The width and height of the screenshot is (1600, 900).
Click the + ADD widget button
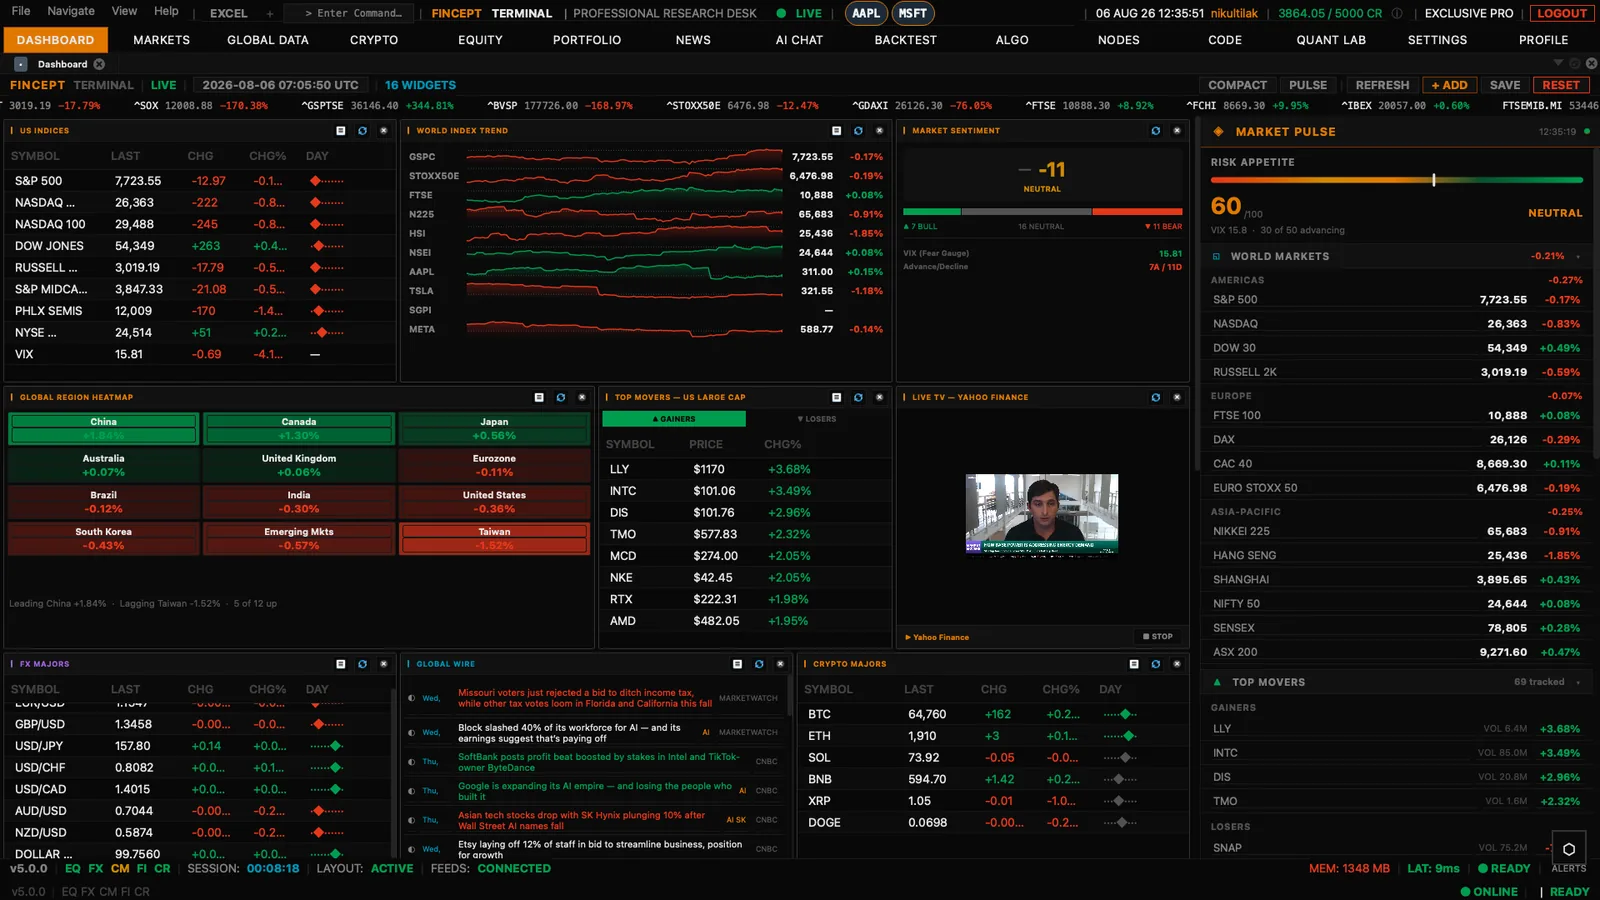click(1449, 85)
